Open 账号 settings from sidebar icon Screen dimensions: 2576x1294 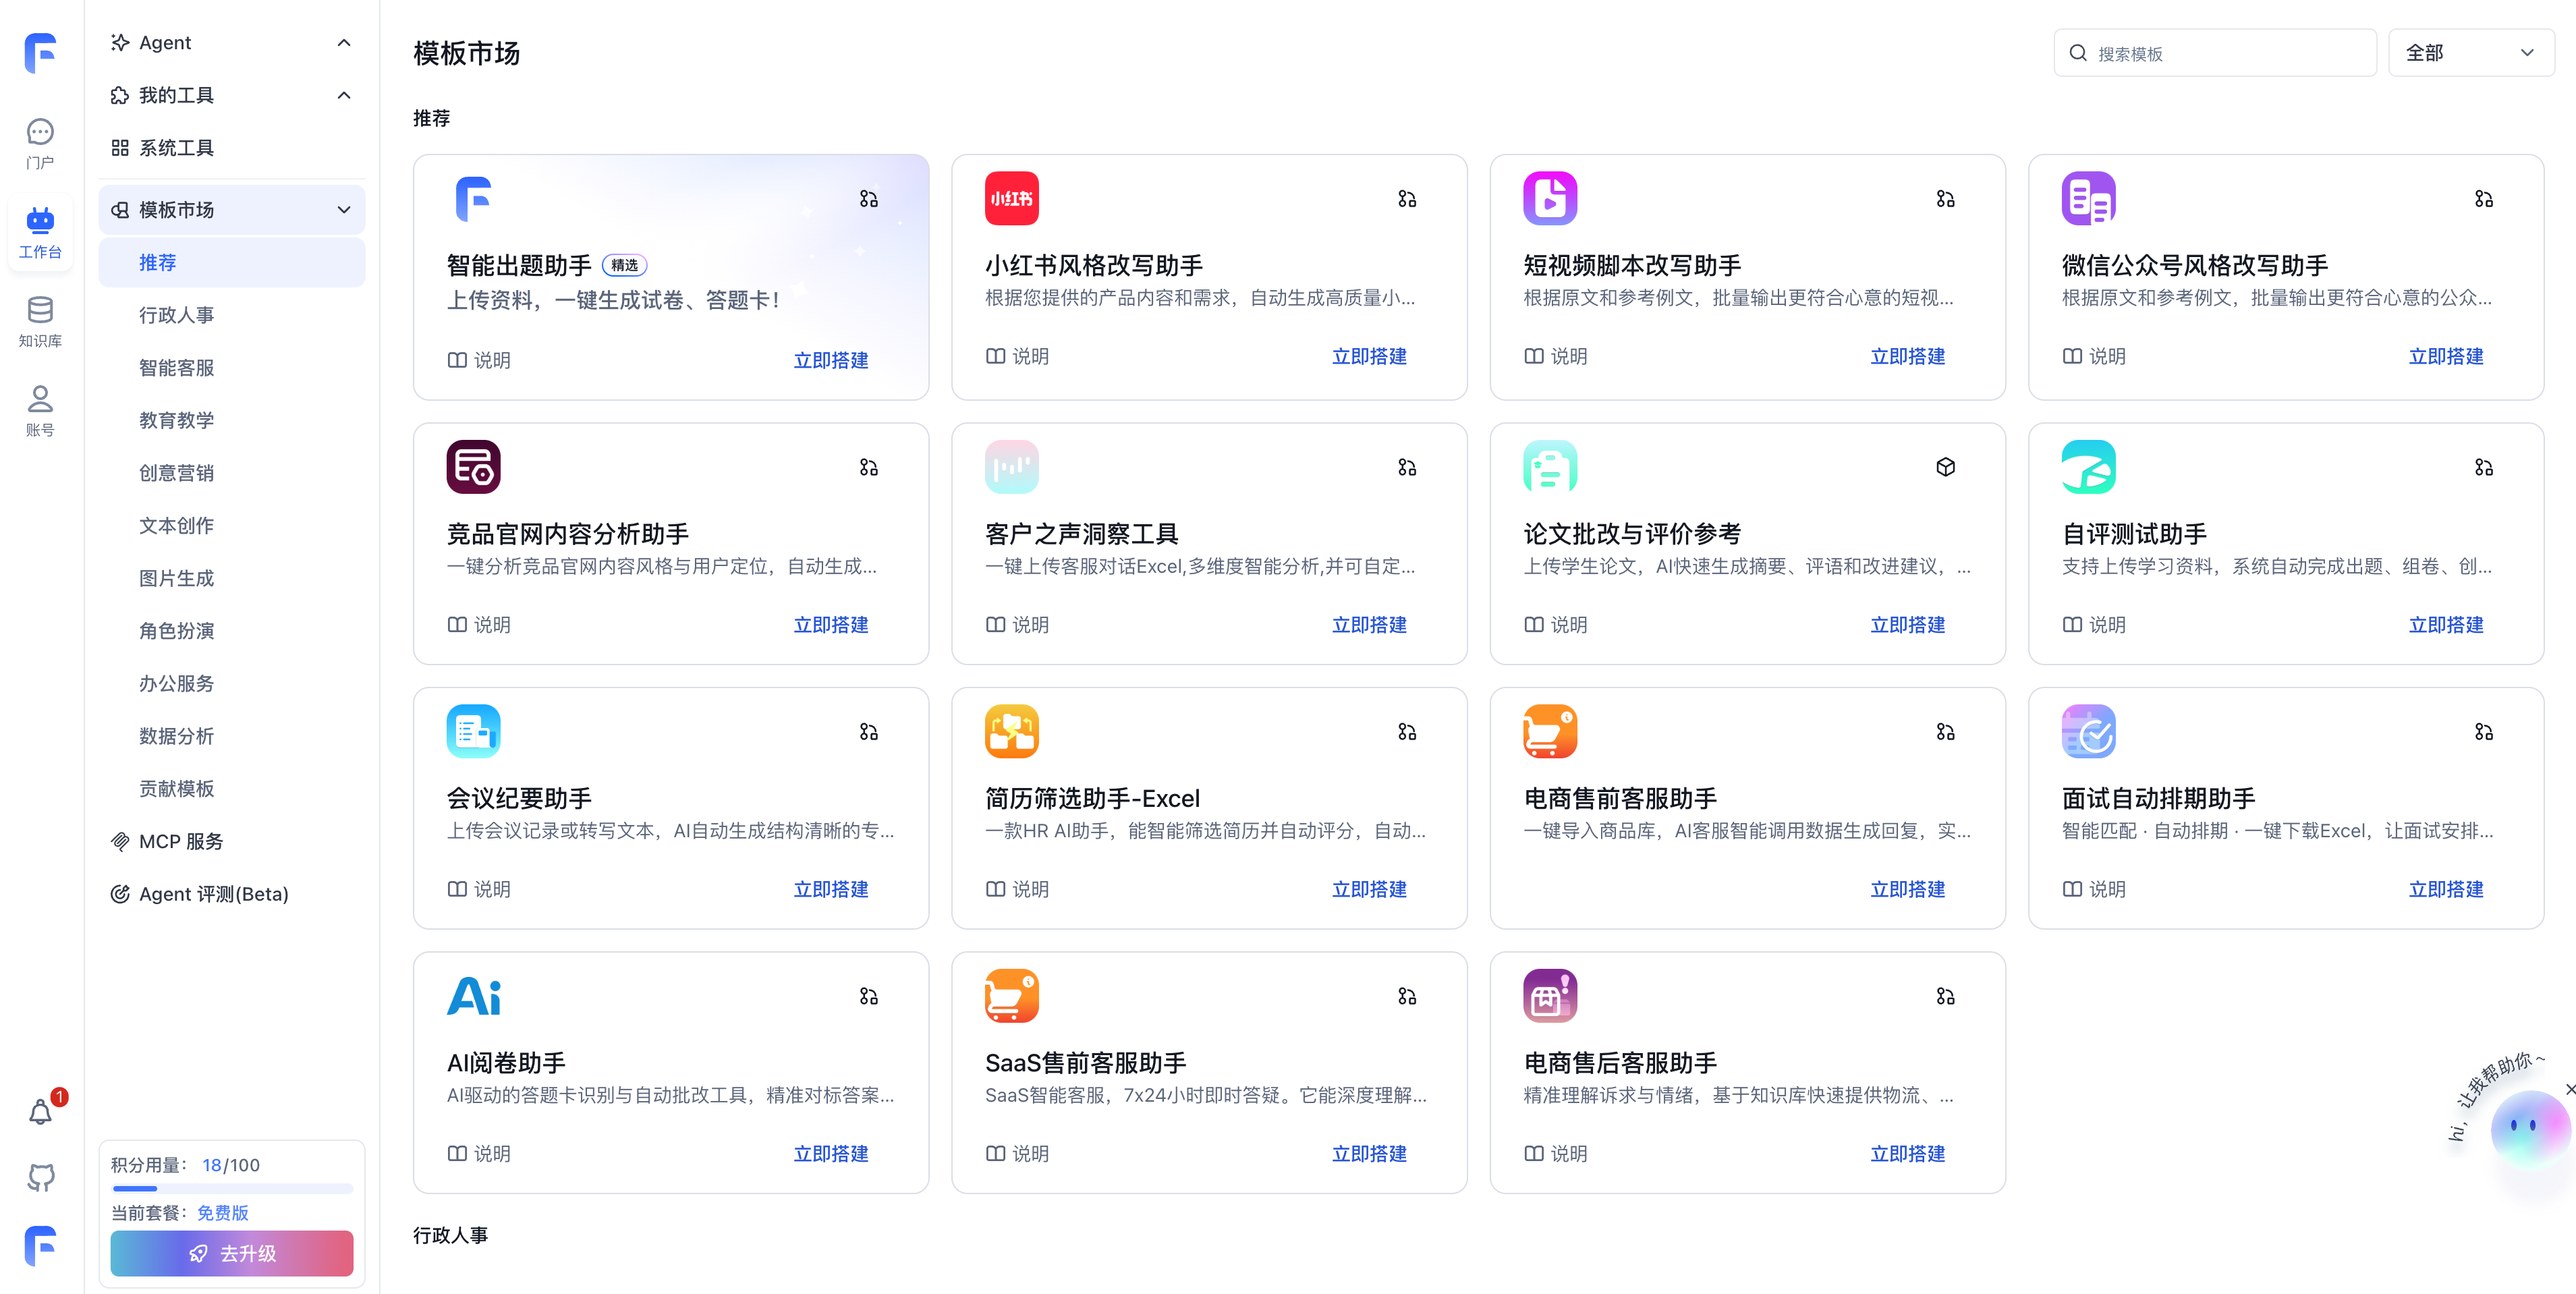click(x=40, y=410)
